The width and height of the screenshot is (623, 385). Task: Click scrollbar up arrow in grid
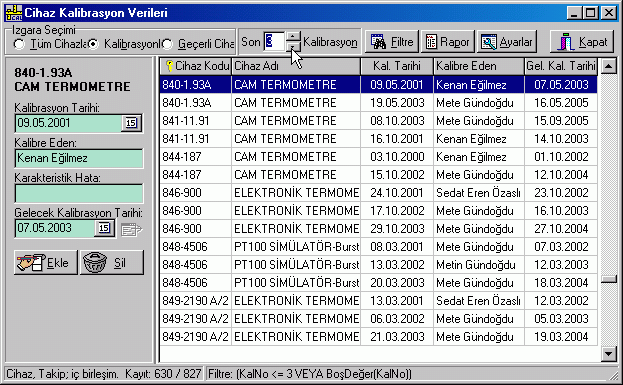pos(609,66)
